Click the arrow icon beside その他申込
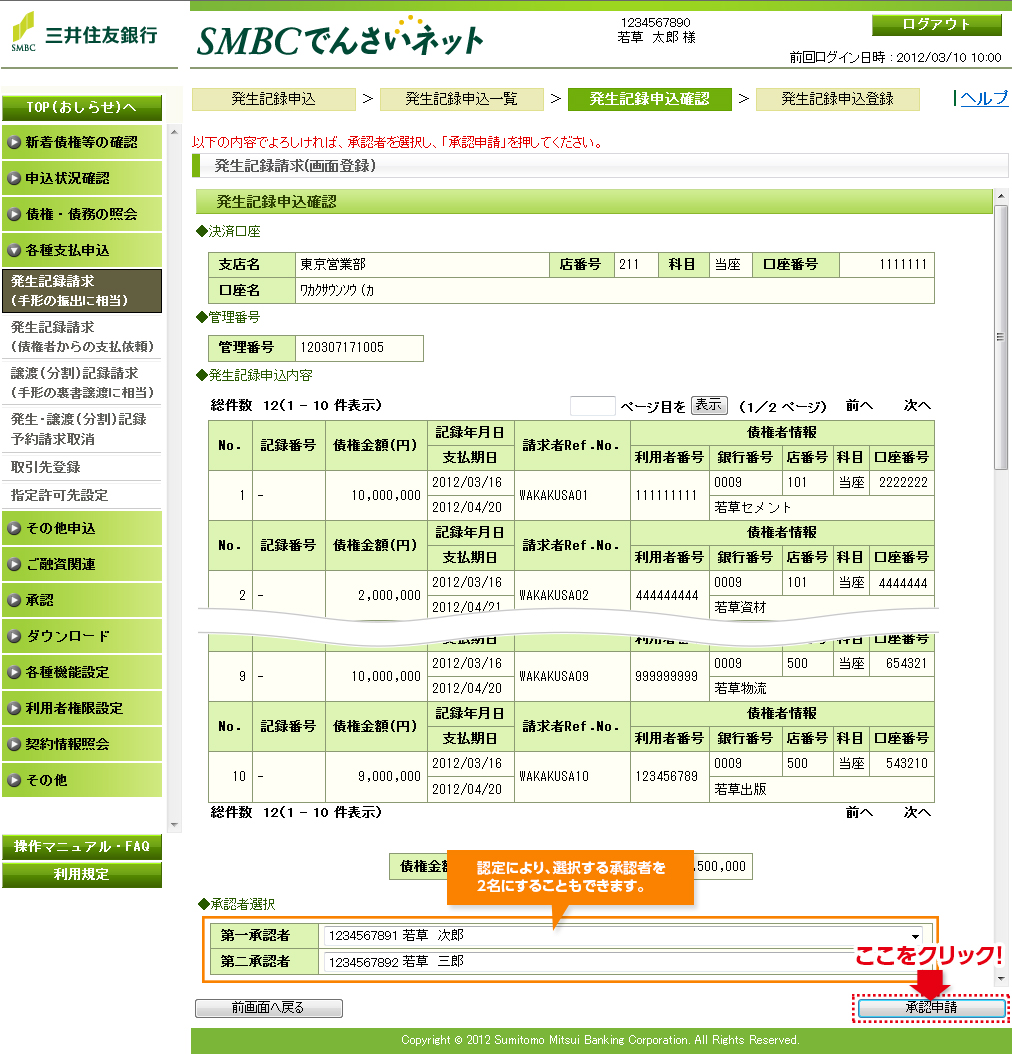Image resolution: width=1012 pixels, height=1054 pixels. (14, 528)
